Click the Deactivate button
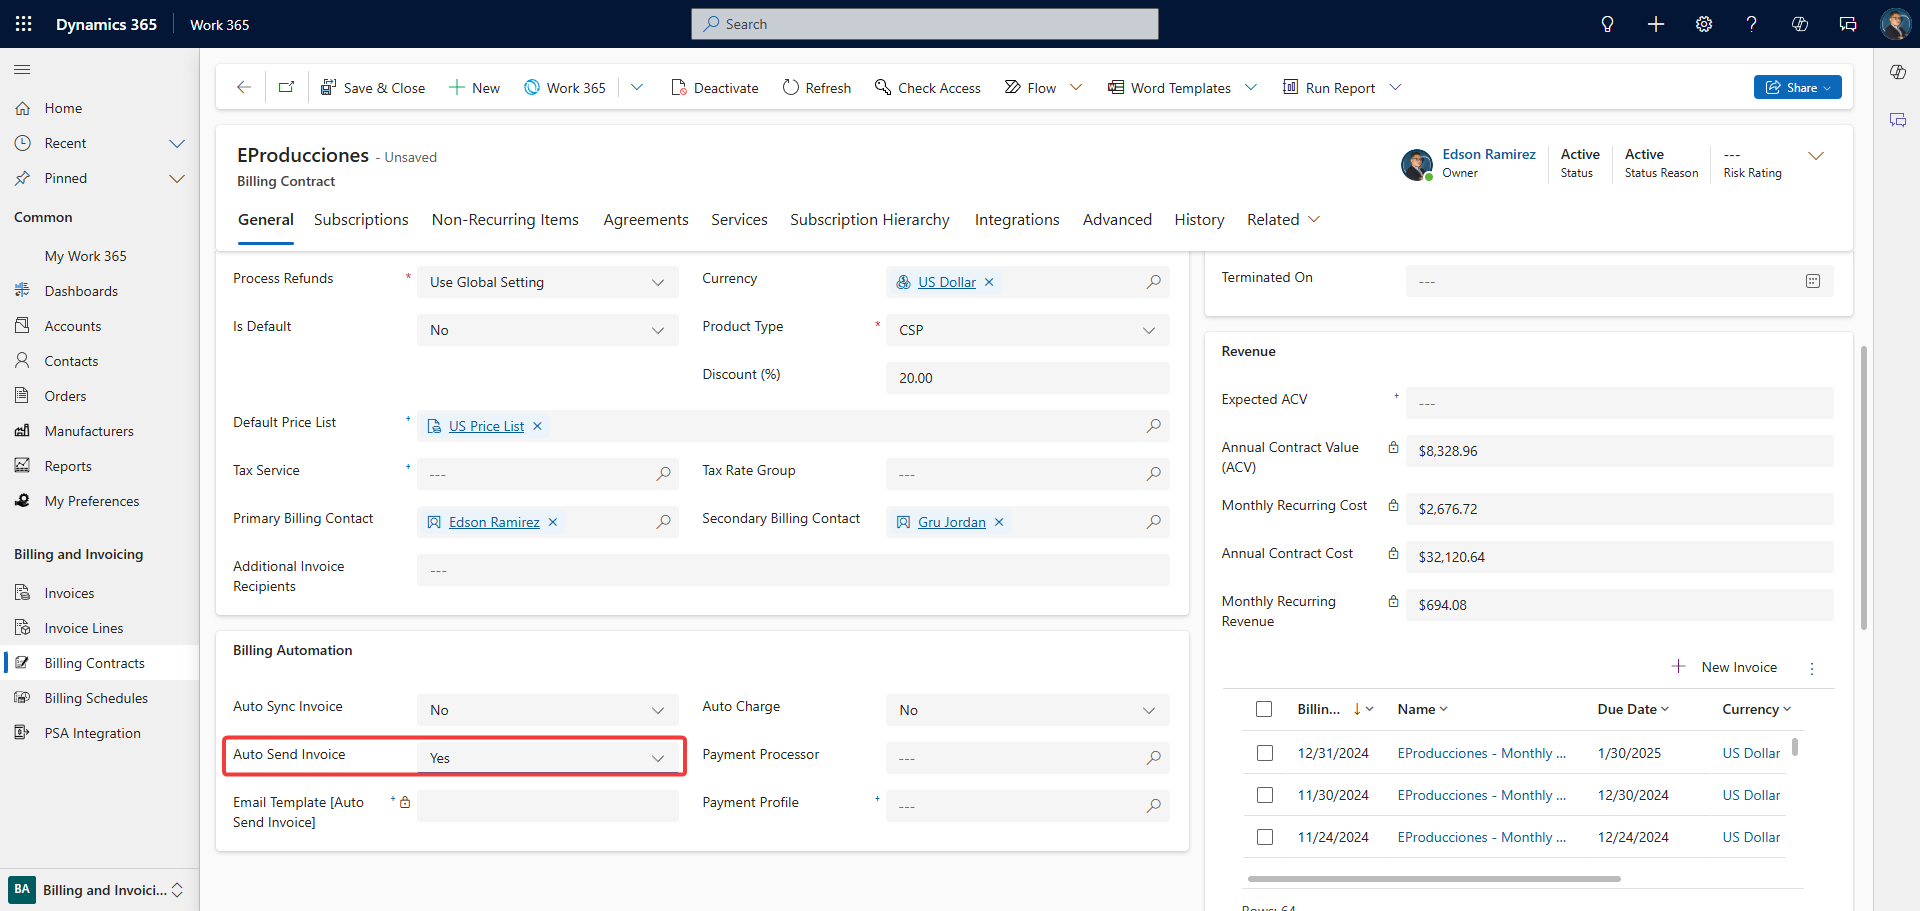Viewport: 1920px width, 911px height. coord(715,88)
